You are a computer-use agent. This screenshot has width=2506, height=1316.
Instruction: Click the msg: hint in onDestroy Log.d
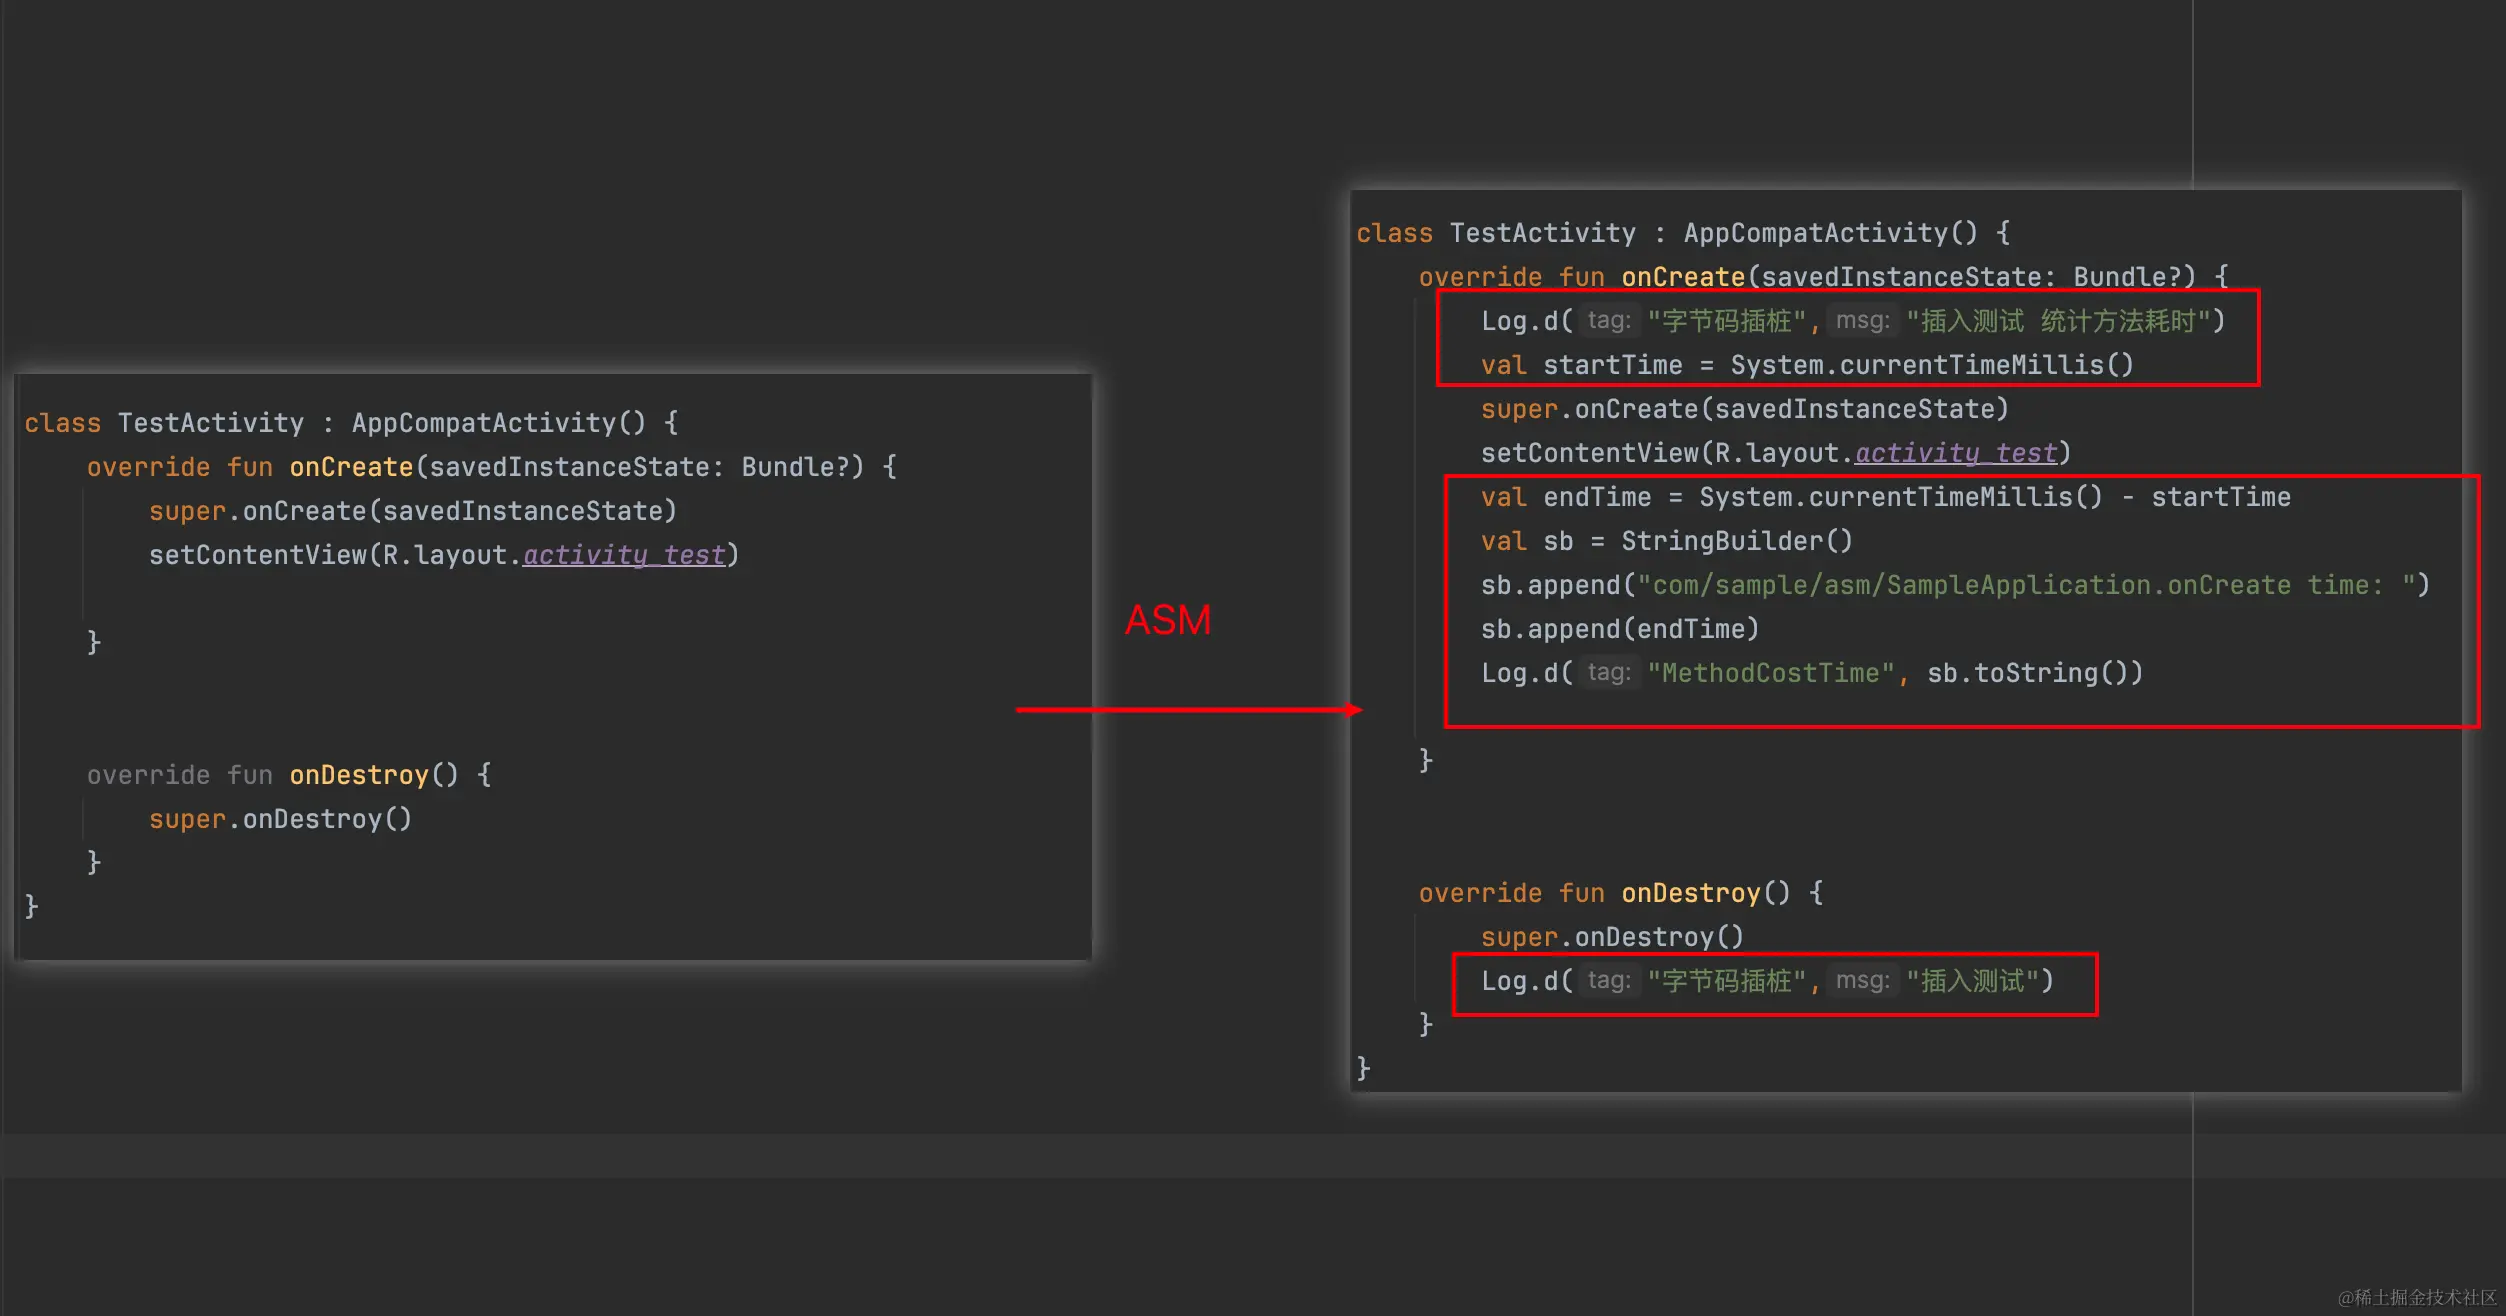[x=1862, y=981]
